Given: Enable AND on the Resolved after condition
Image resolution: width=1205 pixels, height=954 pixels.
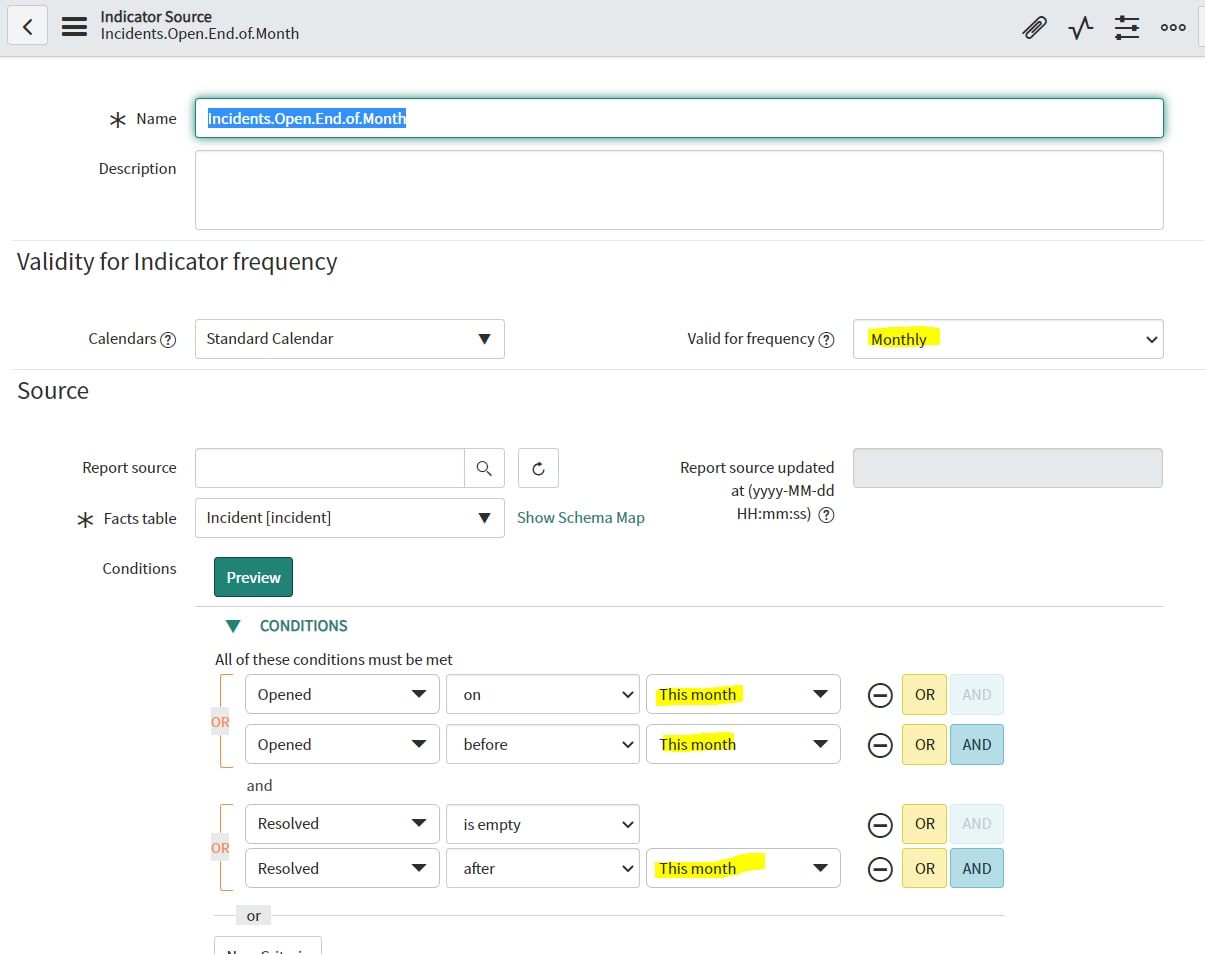Looking at the screenshot, I should point(977,868).
